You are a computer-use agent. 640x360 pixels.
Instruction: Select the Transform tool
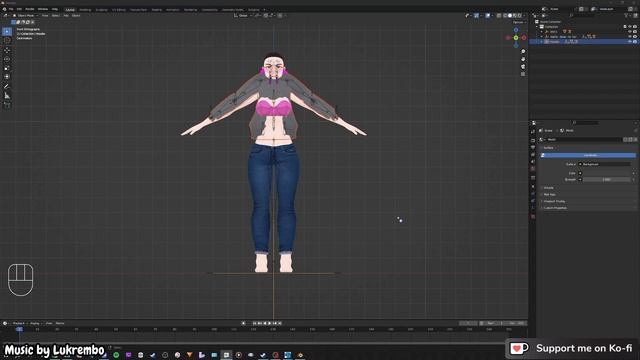(x=7, y=77)
